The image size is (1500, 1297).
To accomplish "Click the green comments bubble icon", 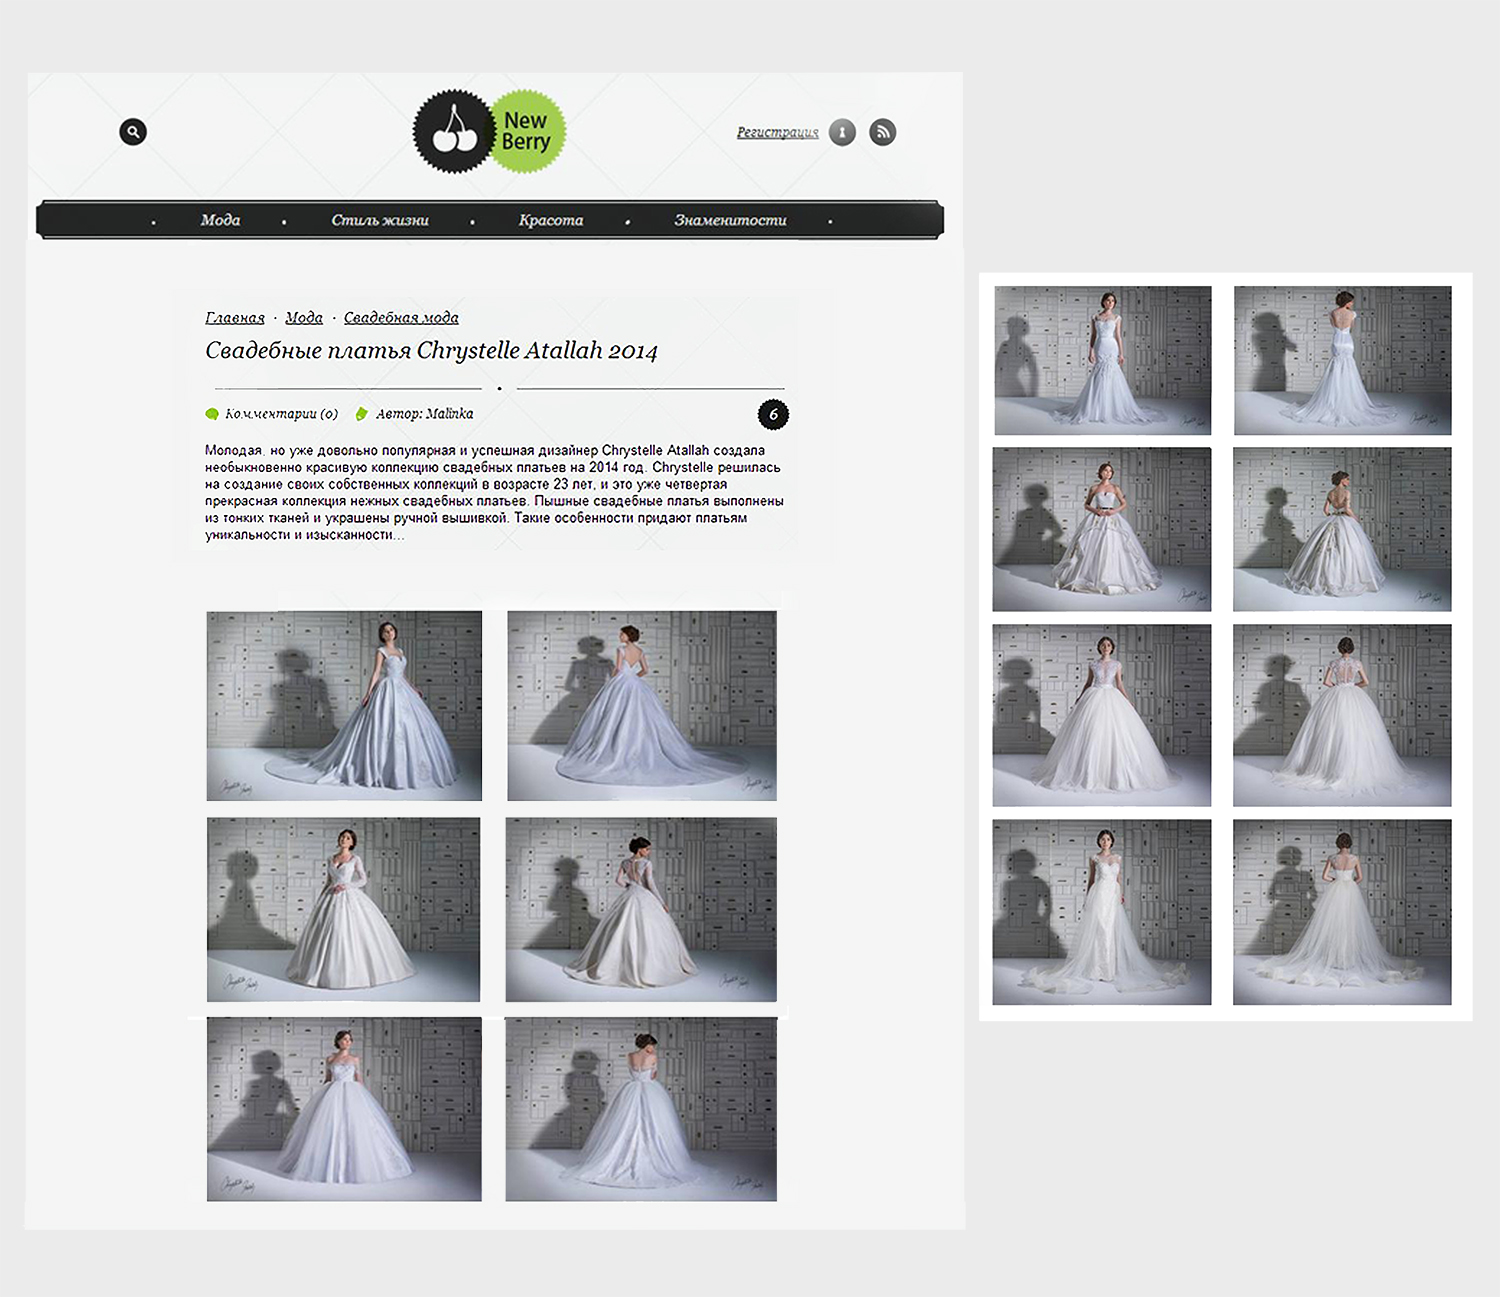I will 212,414.
